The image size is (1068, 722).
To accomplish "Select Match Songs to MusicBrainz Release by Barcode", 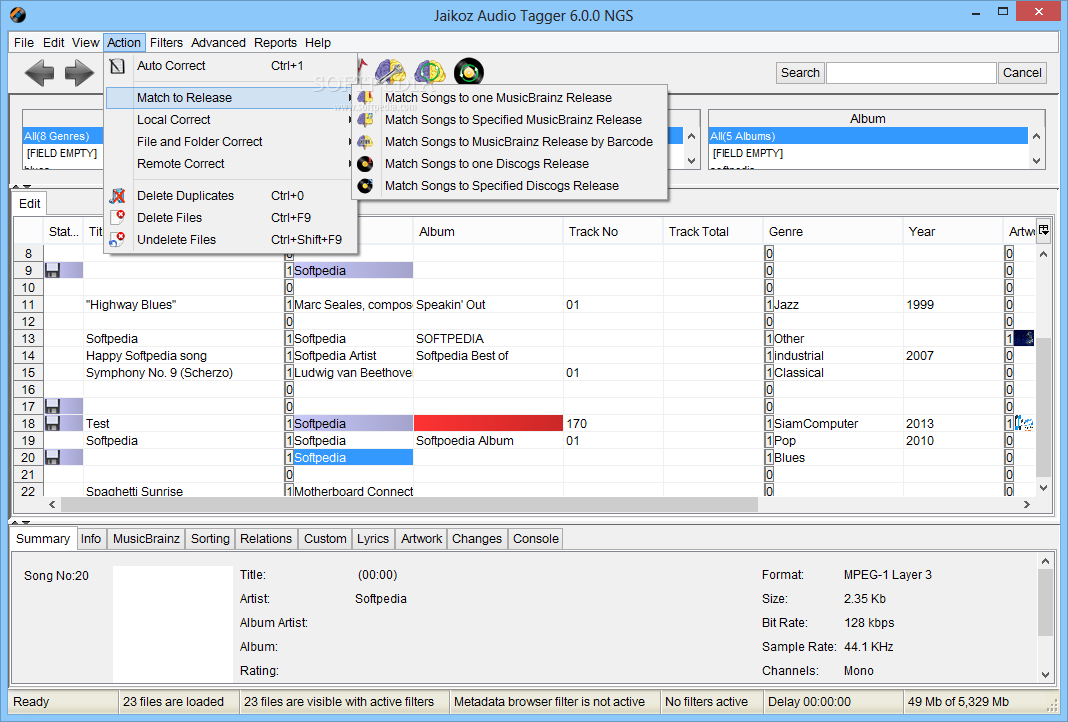I will pyautogui.click(x=509, y=141).
